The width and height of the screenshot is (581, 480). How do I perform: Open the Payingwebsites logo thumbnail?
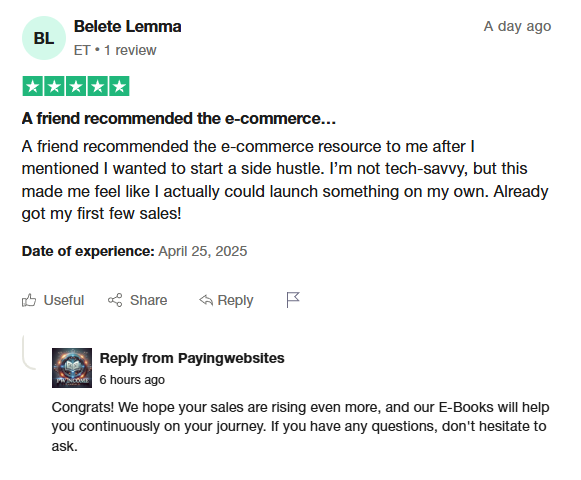click(72, 368)
